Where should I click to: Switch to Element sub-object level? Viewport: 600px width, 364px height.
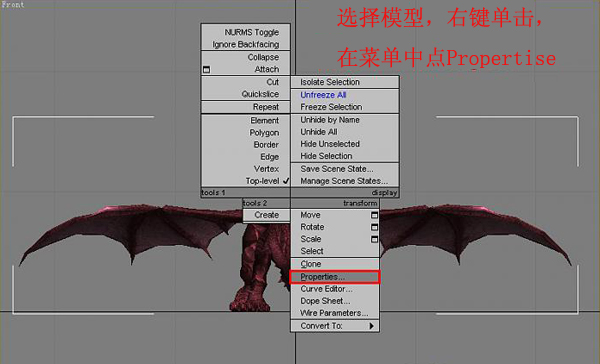pos(264,121)
